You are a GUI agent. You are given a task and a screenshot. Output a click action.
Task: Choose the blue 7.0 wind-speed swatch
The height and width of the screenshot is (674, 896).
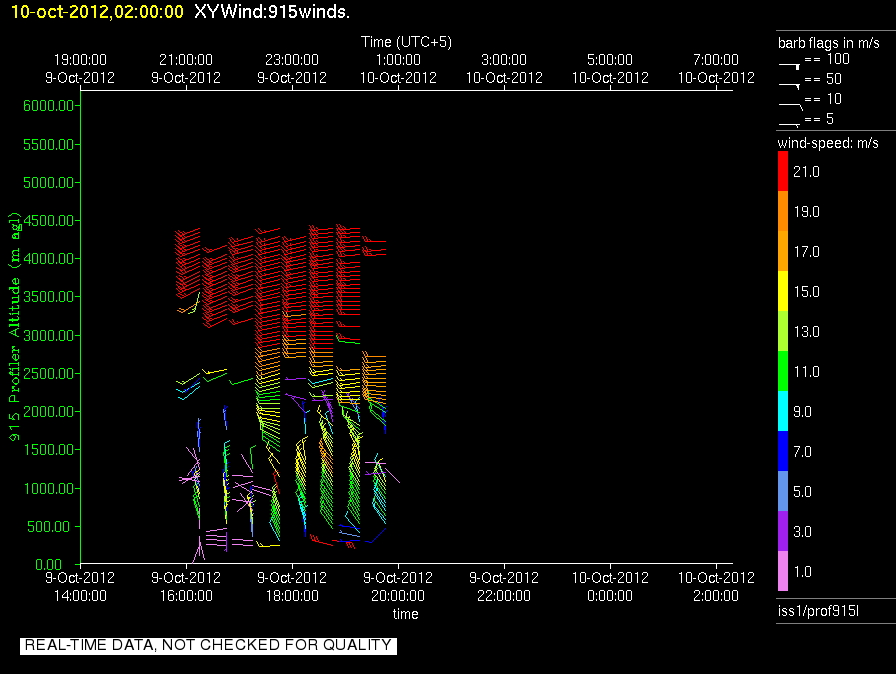[x=783, y=451]
